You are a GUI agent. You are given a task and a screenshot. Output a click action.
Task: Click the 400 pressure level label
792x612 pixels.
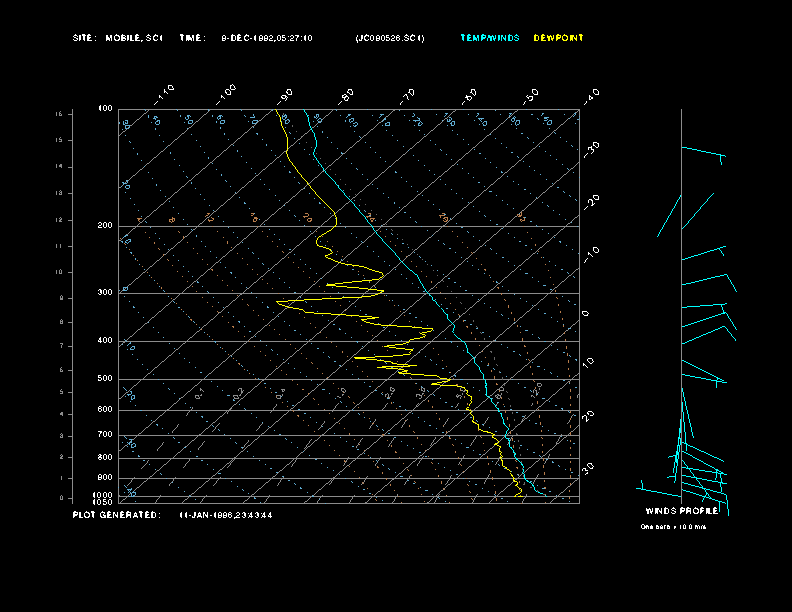pyautogui.click(x=105, y=341)
